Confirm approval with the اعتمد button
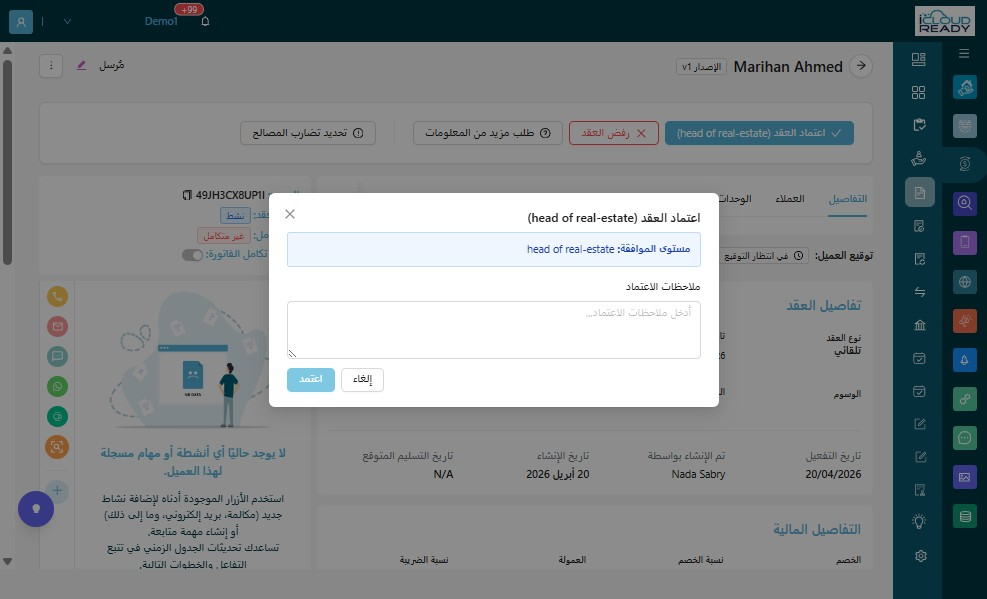 coord(310,379)
